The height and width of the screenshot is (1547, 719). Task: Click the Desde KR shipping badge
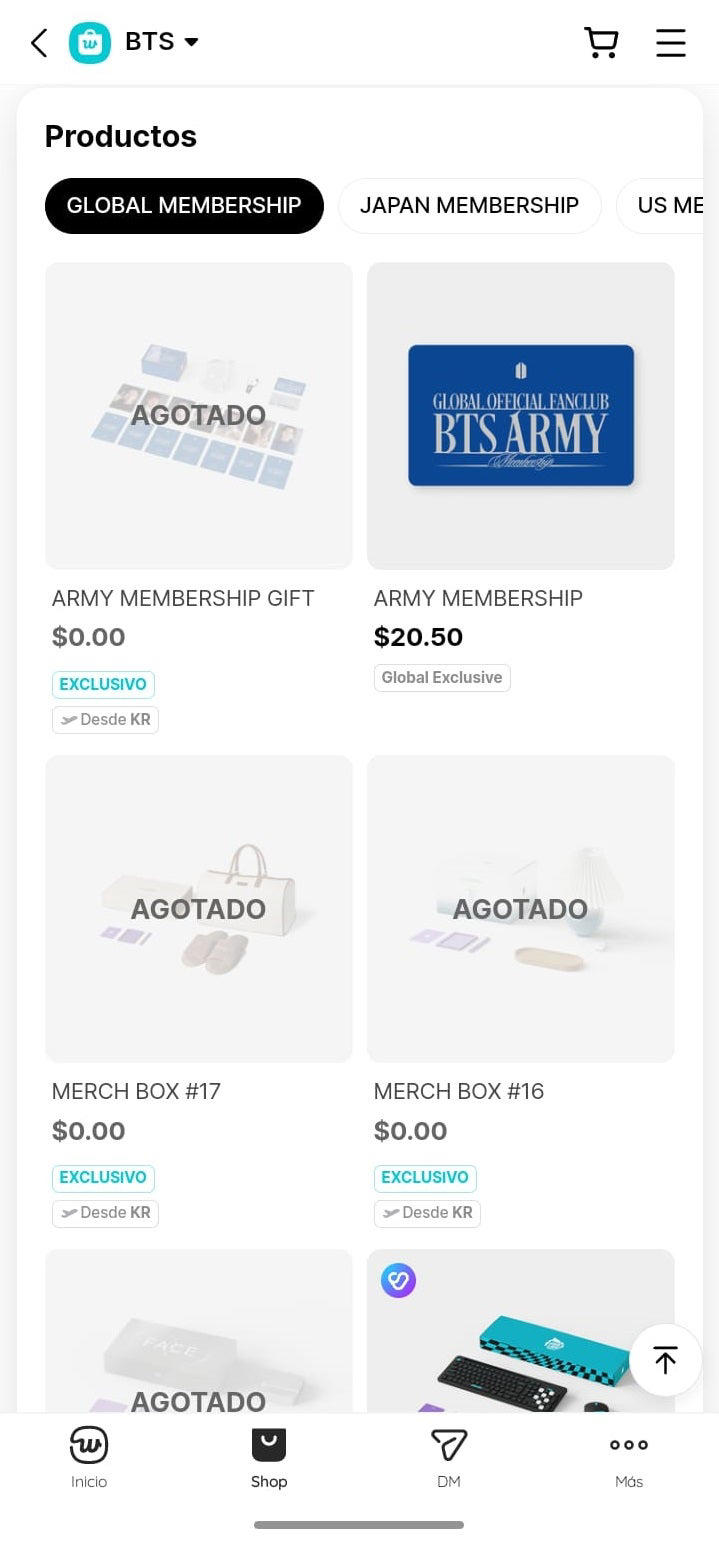[x=105, y=719]
